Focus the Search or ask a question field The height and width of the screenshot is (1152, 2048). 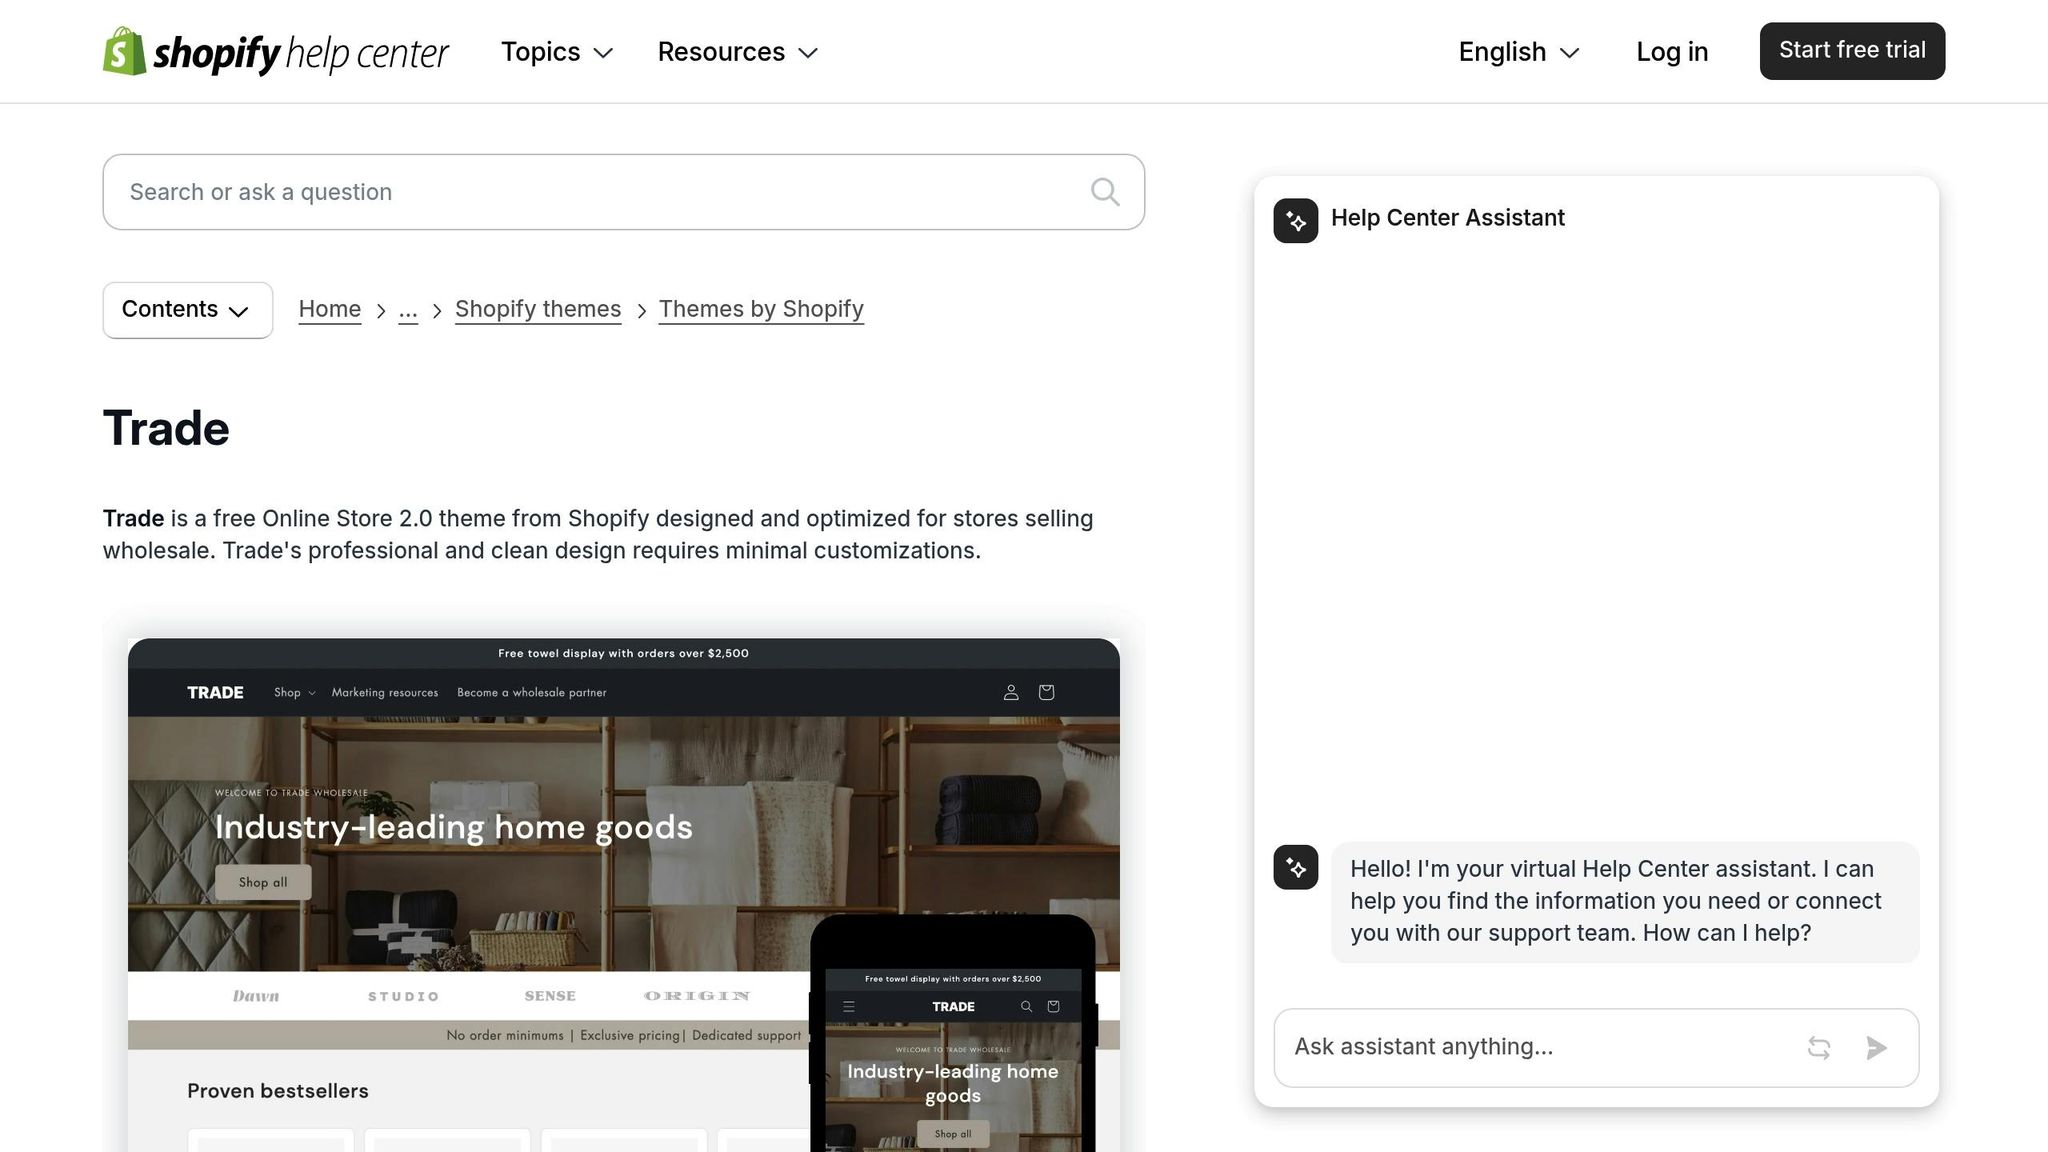click(623, 192)
